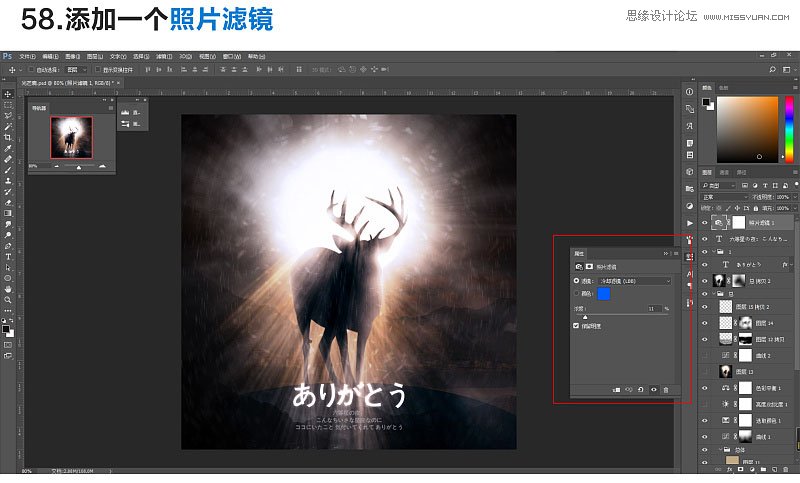Open the Properties panel flyout menu
Image resolution: width=800 pixels, height=483 pixels.
click(676, 253)
